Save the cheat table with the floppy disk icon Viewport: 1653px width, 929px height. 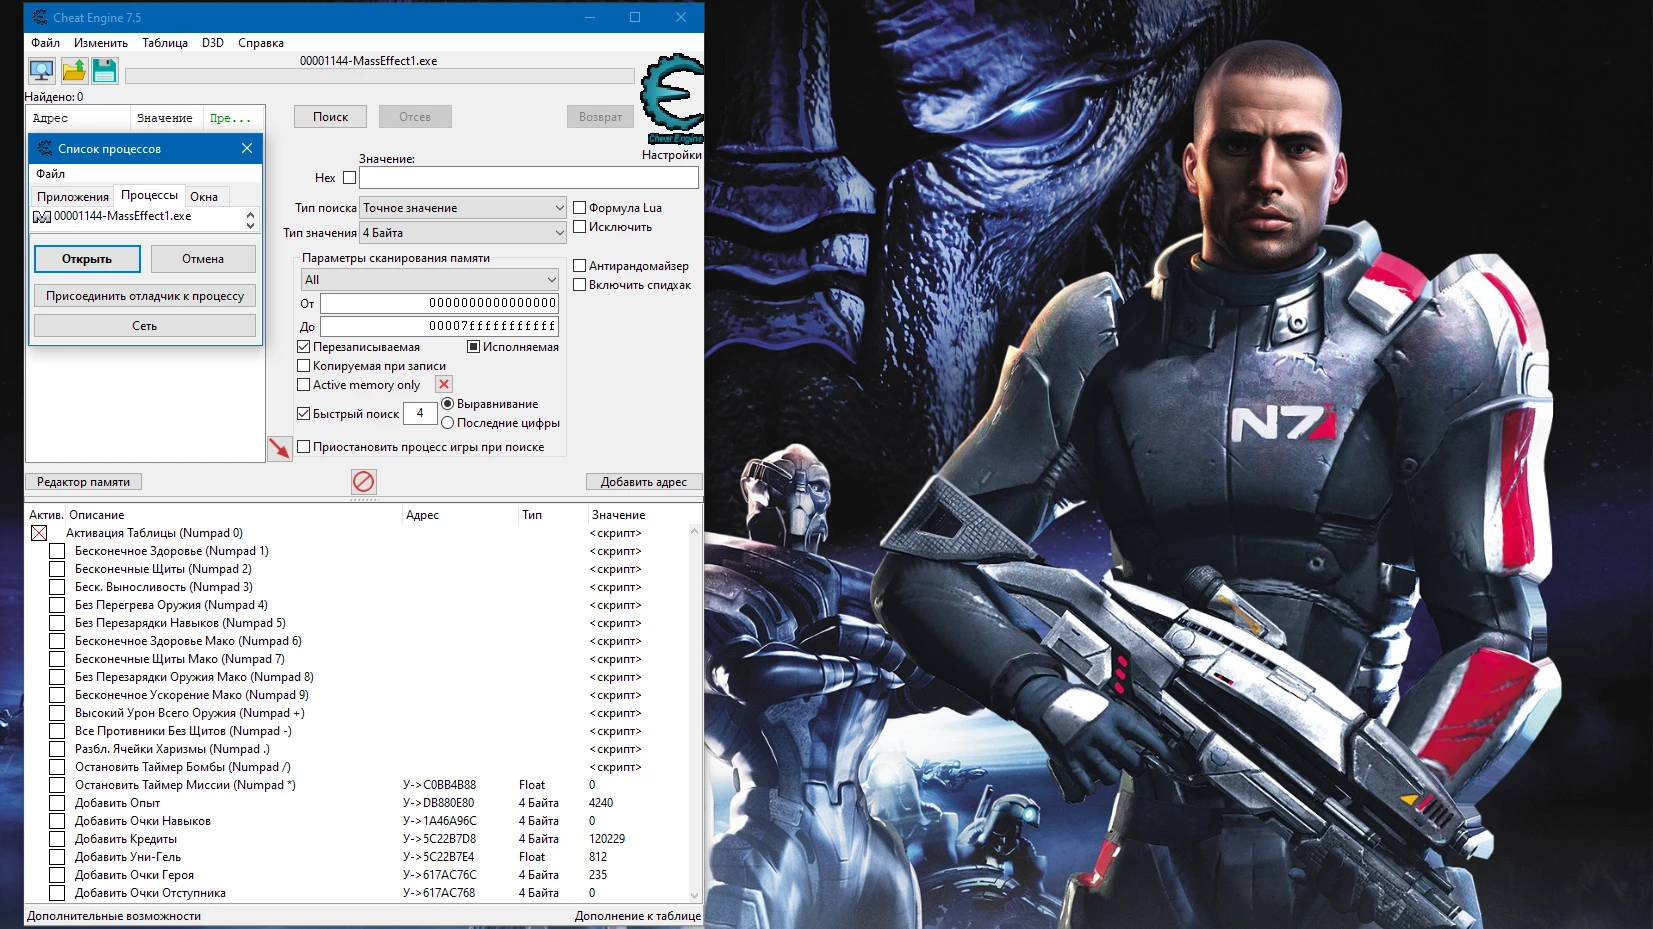tap(104, 70)
